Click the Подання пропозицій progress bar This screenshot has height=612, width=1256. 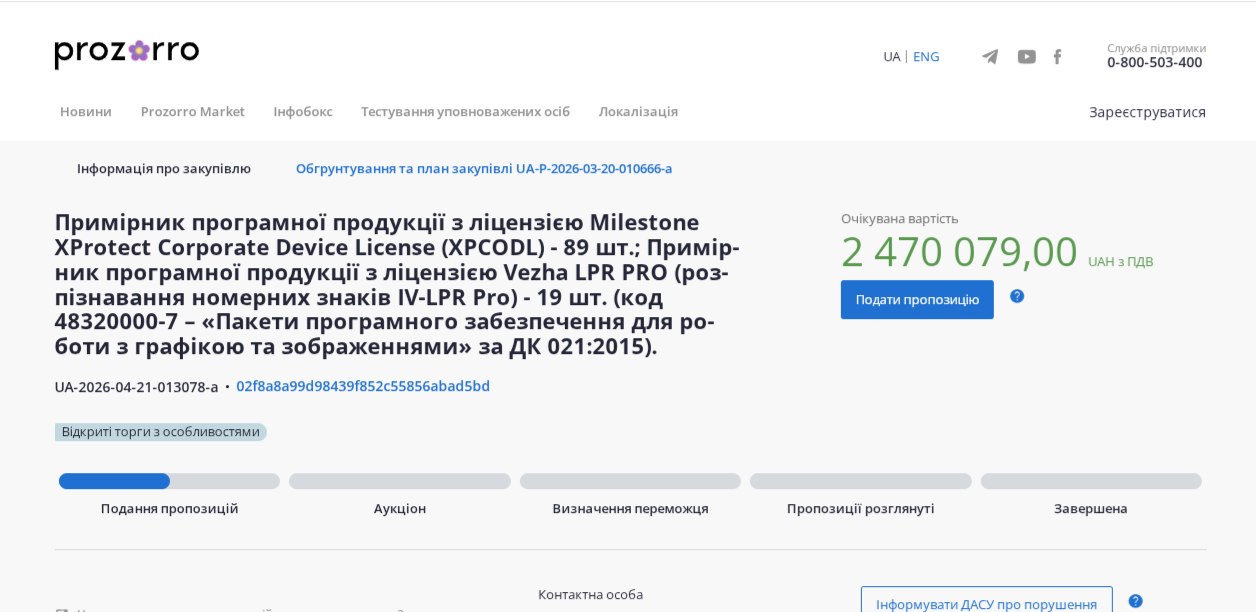pyautogui.click(x=169, y=481)
